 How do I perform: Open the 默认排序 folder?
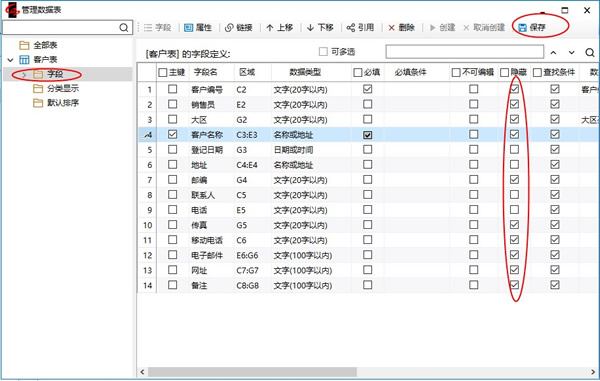[56, 103]
